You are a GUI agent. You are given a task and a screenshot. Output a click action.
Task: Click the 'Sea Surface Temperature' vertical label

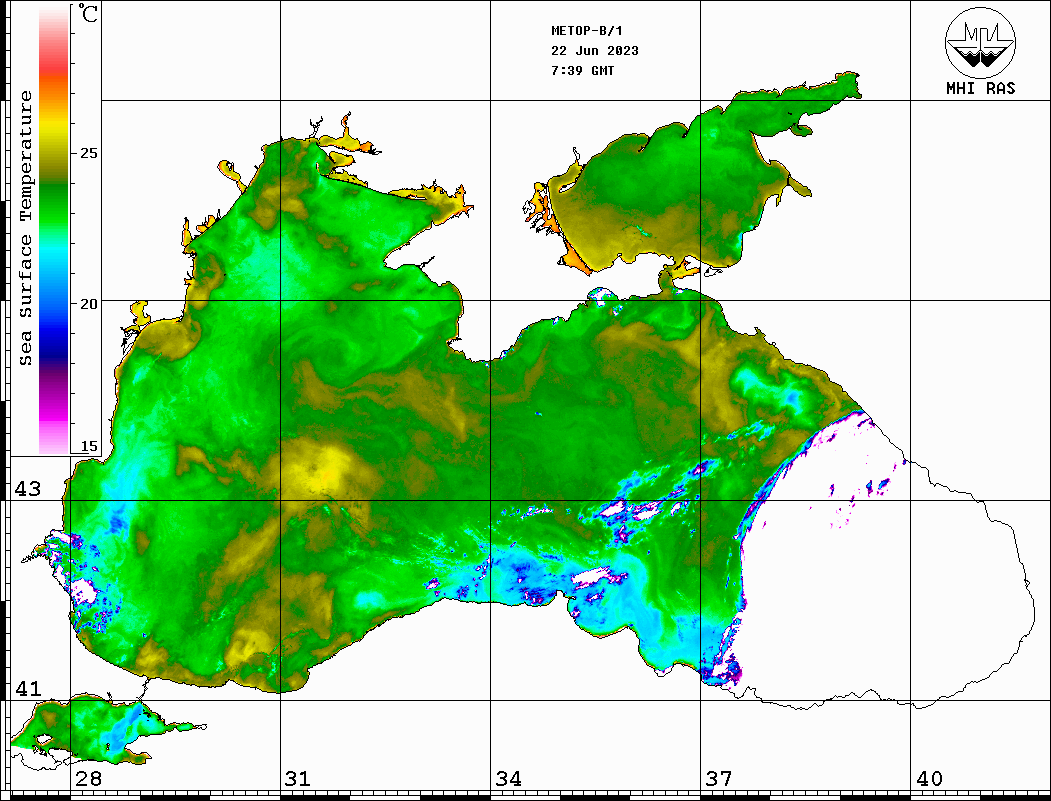(25, 228)
